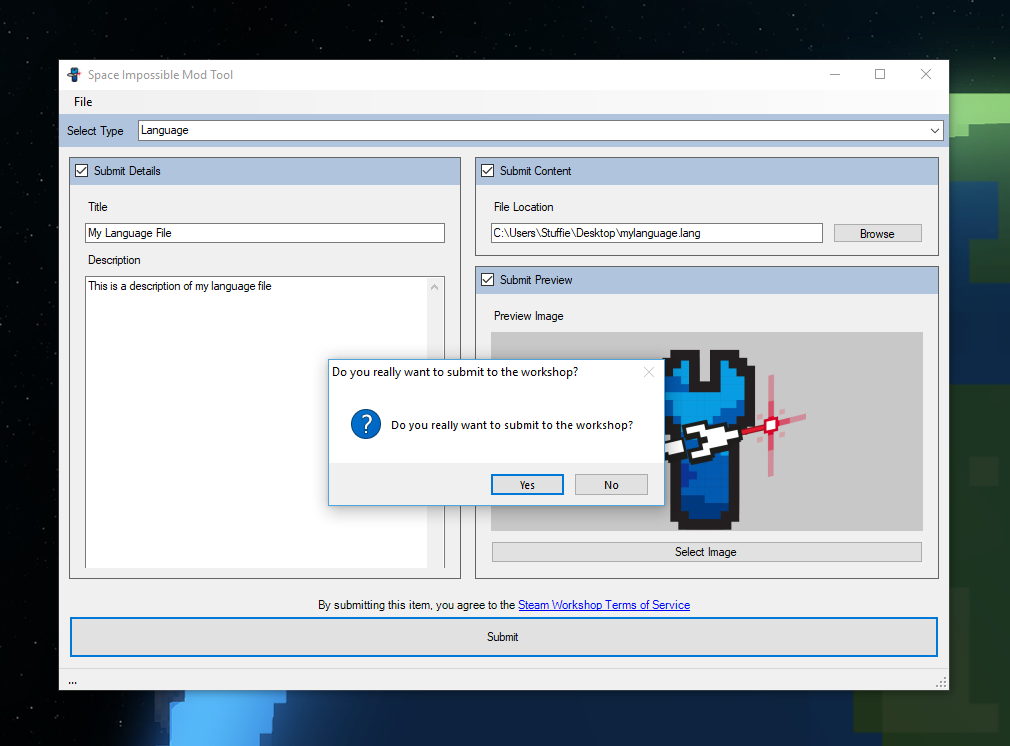The width and height of the screenshot is (1010, 746).
Task: Toggle the Submit Details checkbox
Action: point(82,171)
